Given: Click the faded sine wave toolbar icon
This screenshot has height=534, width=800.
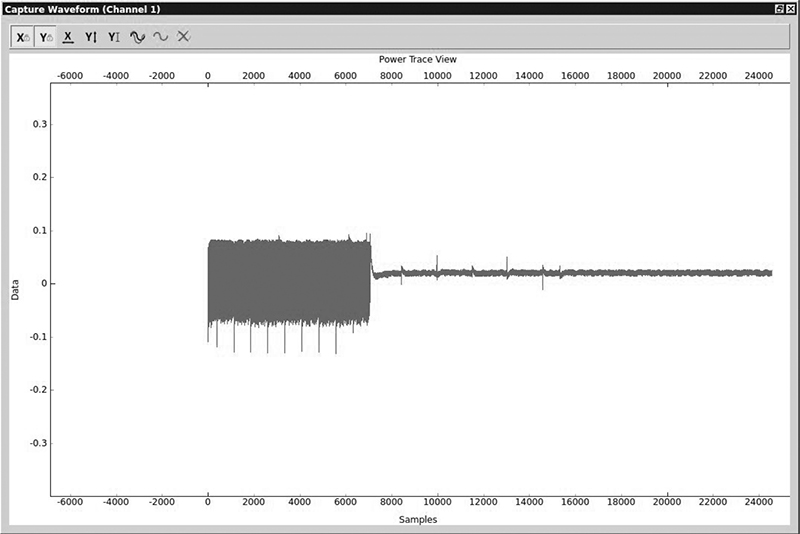Looking at the screenshot, I should click(160, 37).
